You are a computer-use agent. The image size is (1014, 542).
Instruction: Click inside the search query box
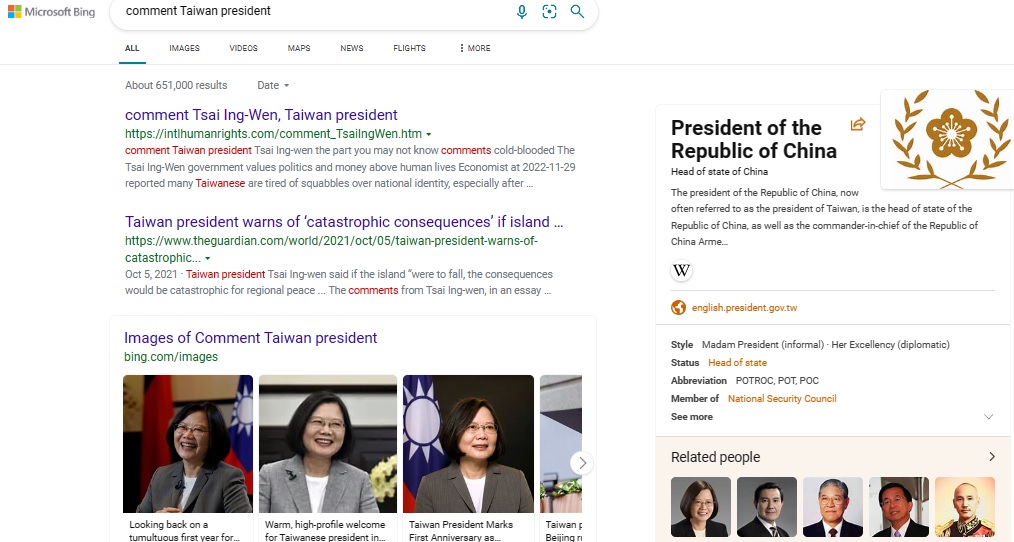tap(310, 12)
